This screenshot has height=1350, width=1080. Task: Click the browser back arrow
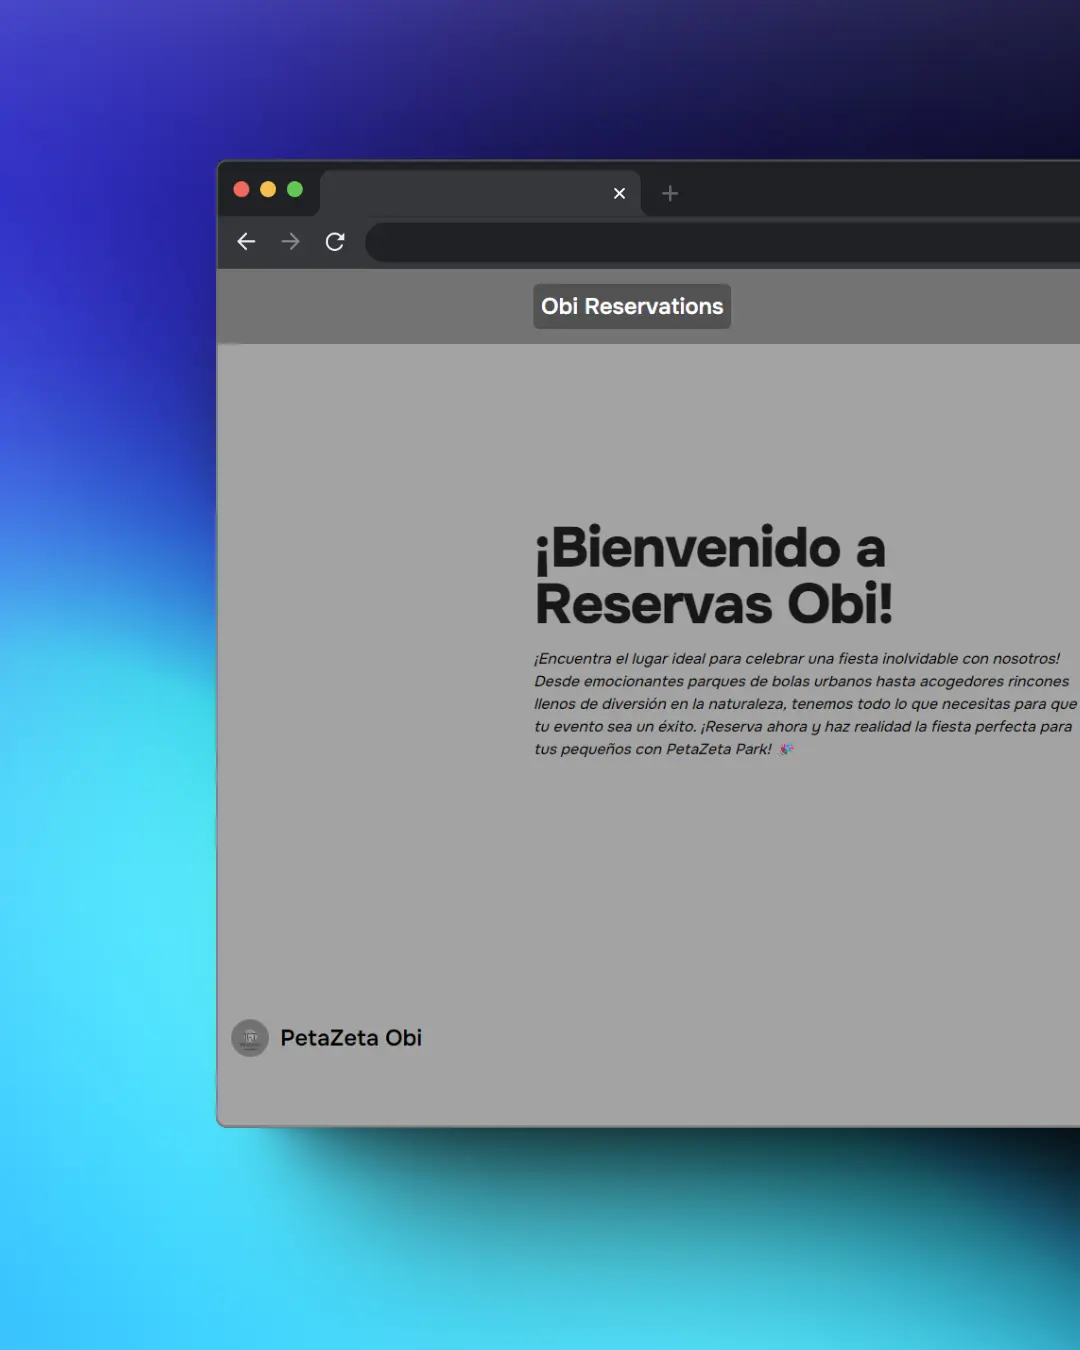click(x=246, y=242)
